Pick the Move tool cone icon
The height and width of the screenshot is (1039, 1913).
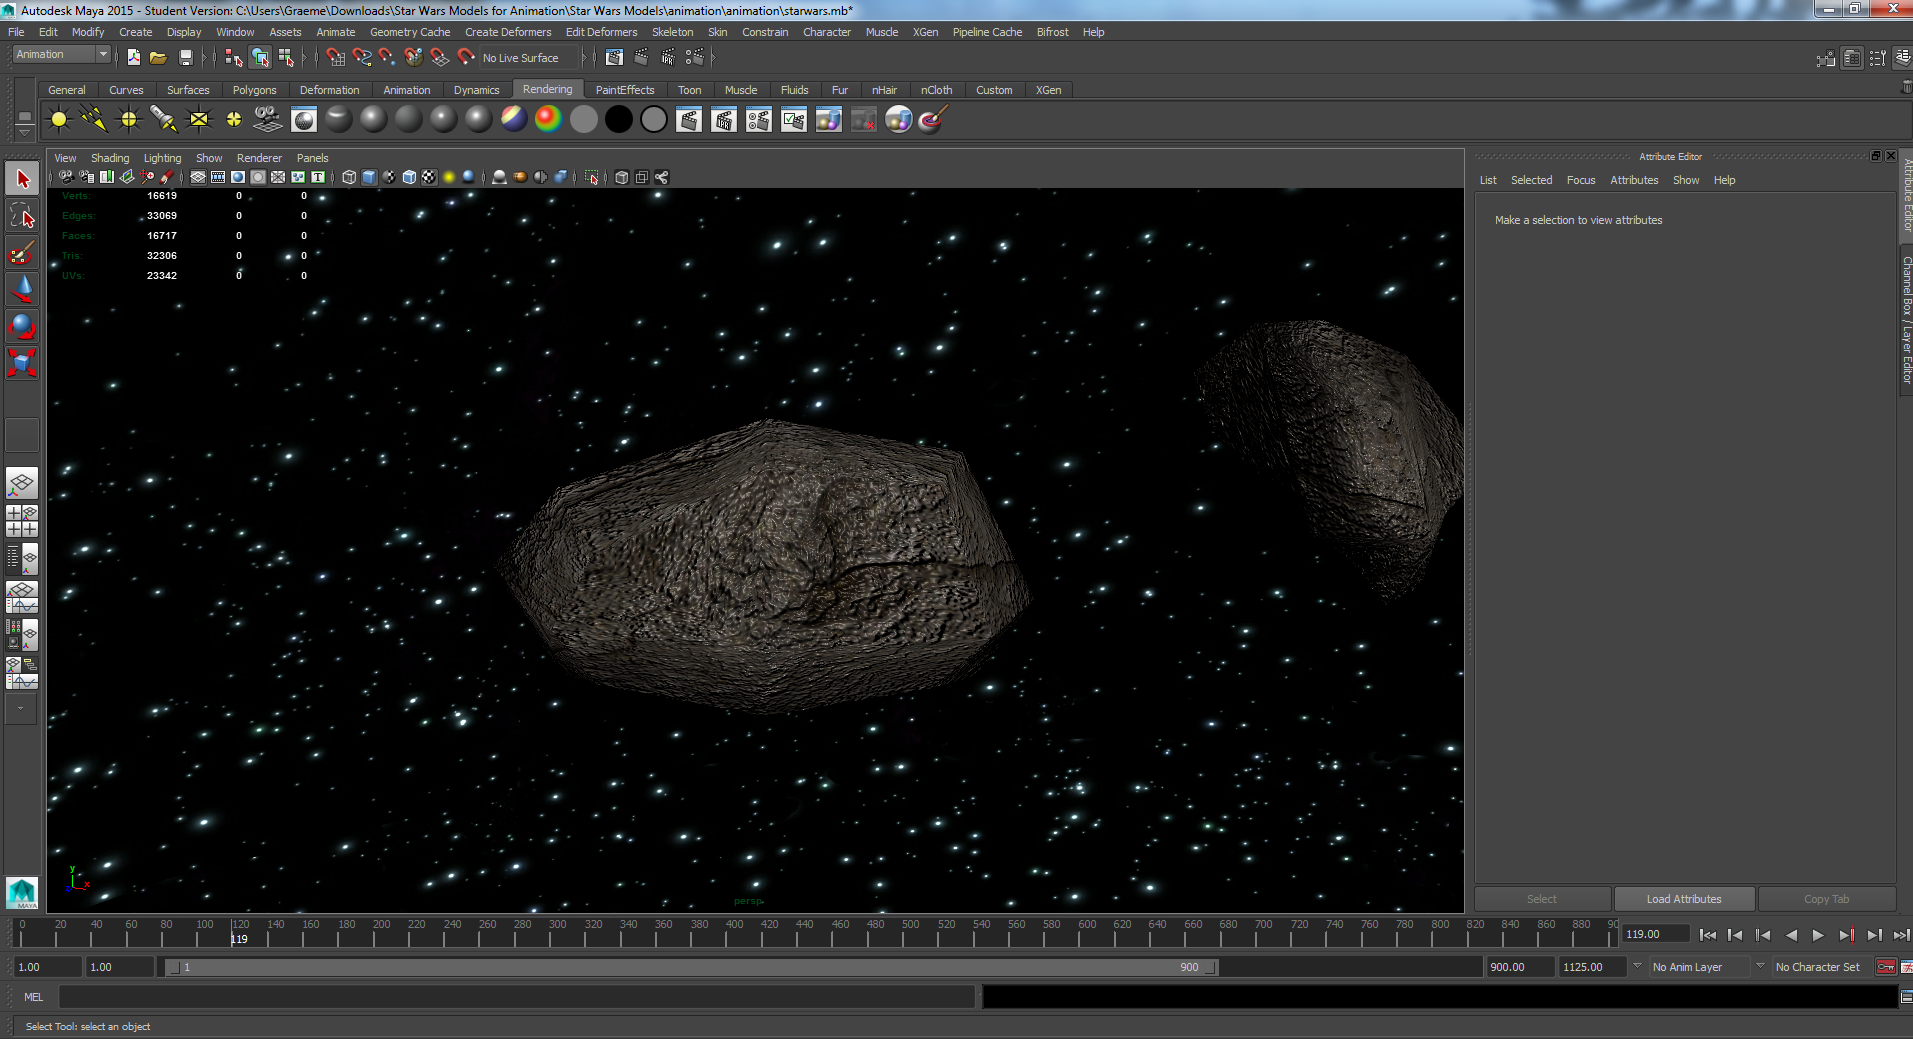22,288
